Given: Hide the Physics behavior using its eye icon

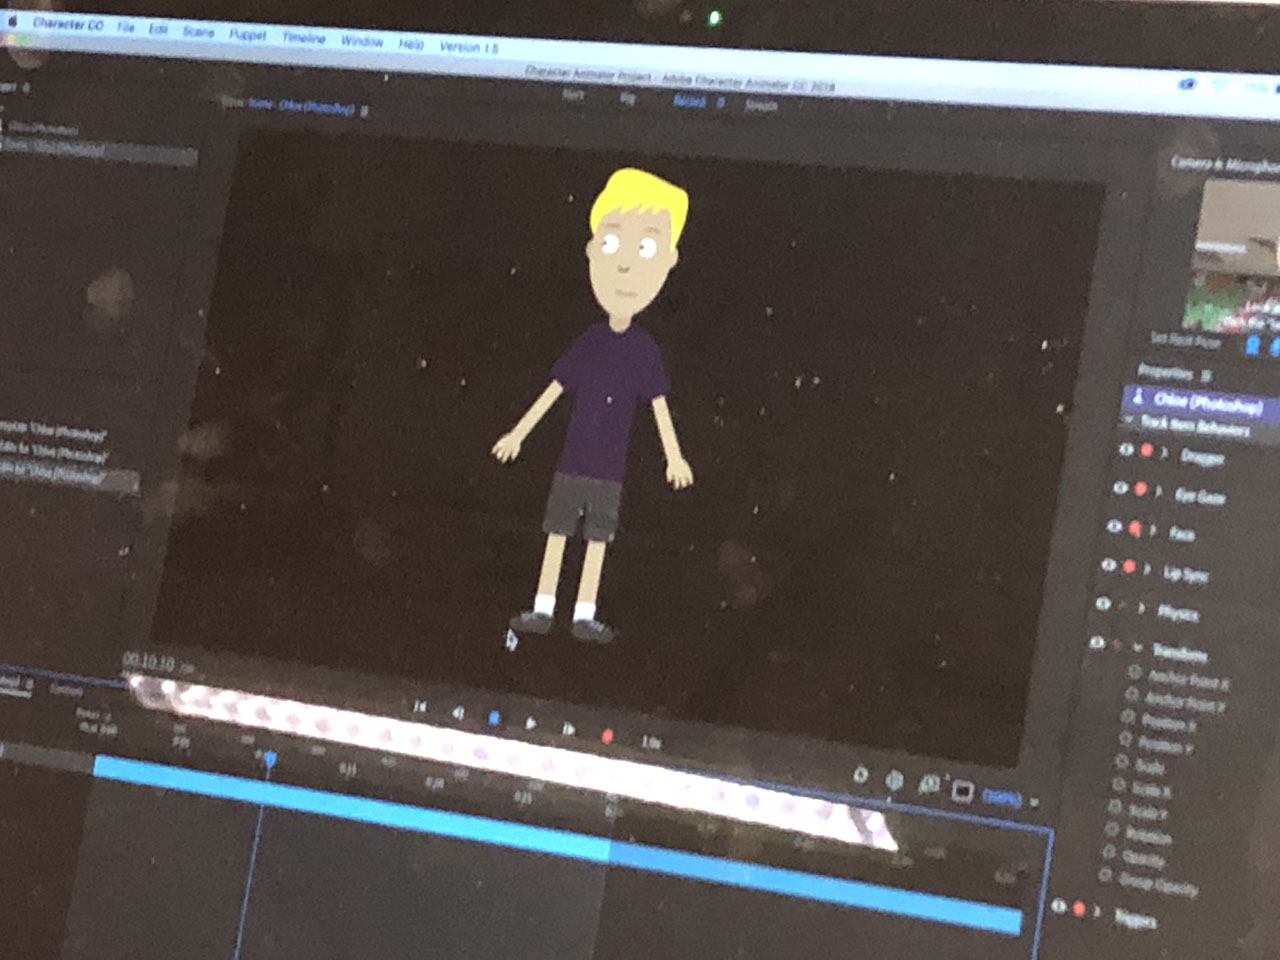Looking at the screenshot, I should (x=1103, y=604).
